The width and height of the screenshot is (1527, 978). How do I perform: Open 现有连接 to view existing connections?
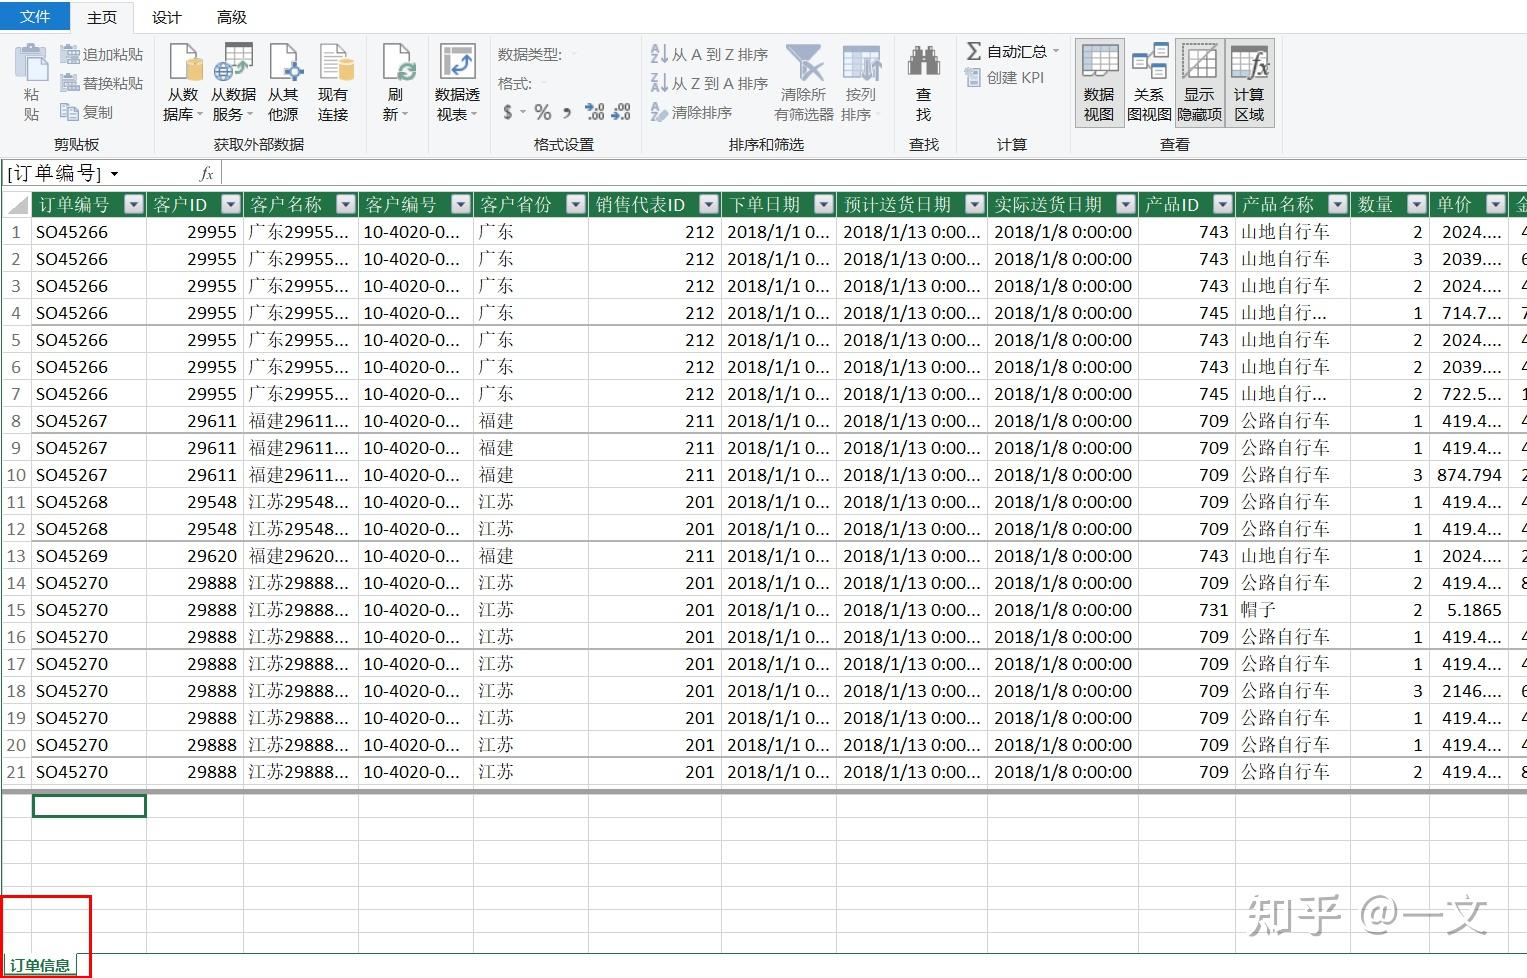(x=334, y=82)
